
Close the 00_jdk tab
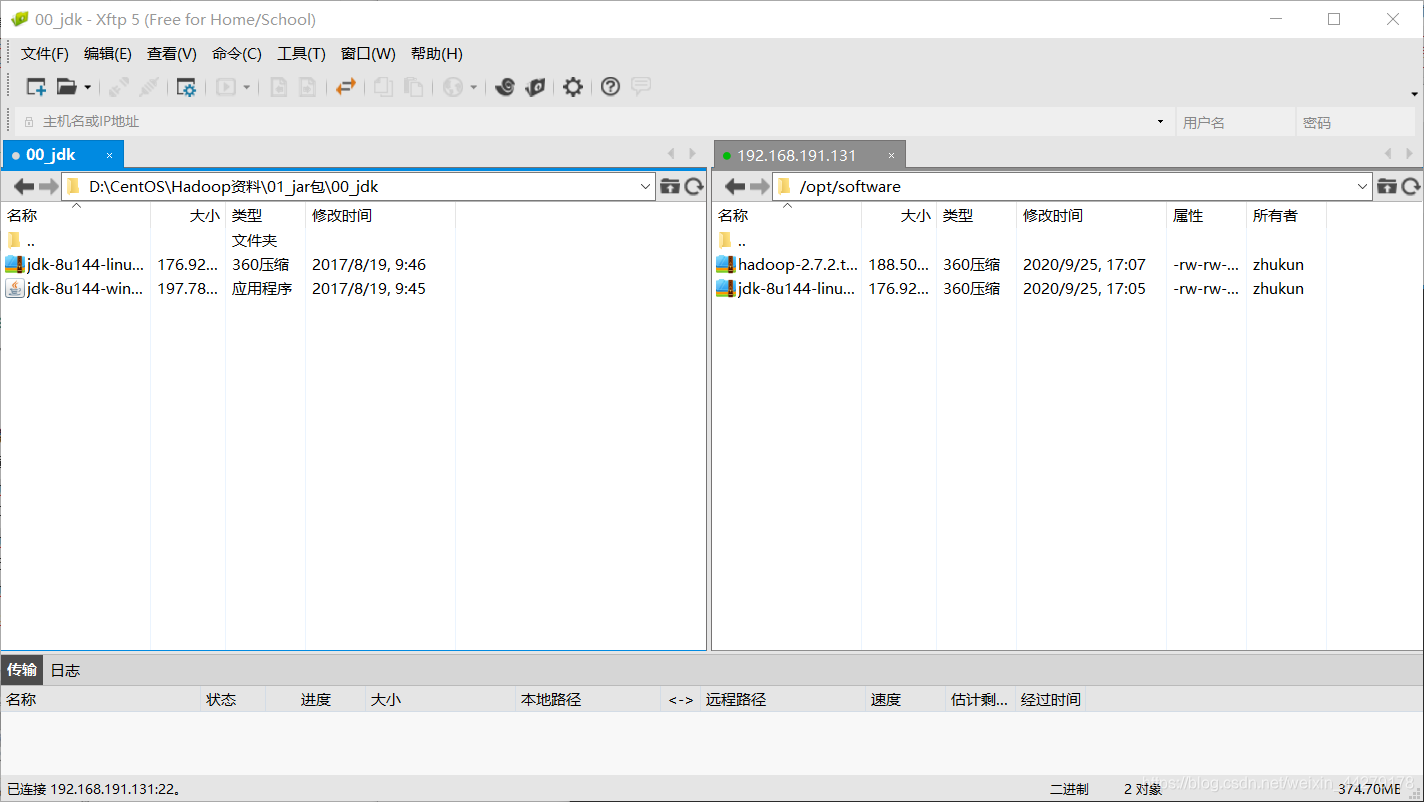click(x=110, y=155)
